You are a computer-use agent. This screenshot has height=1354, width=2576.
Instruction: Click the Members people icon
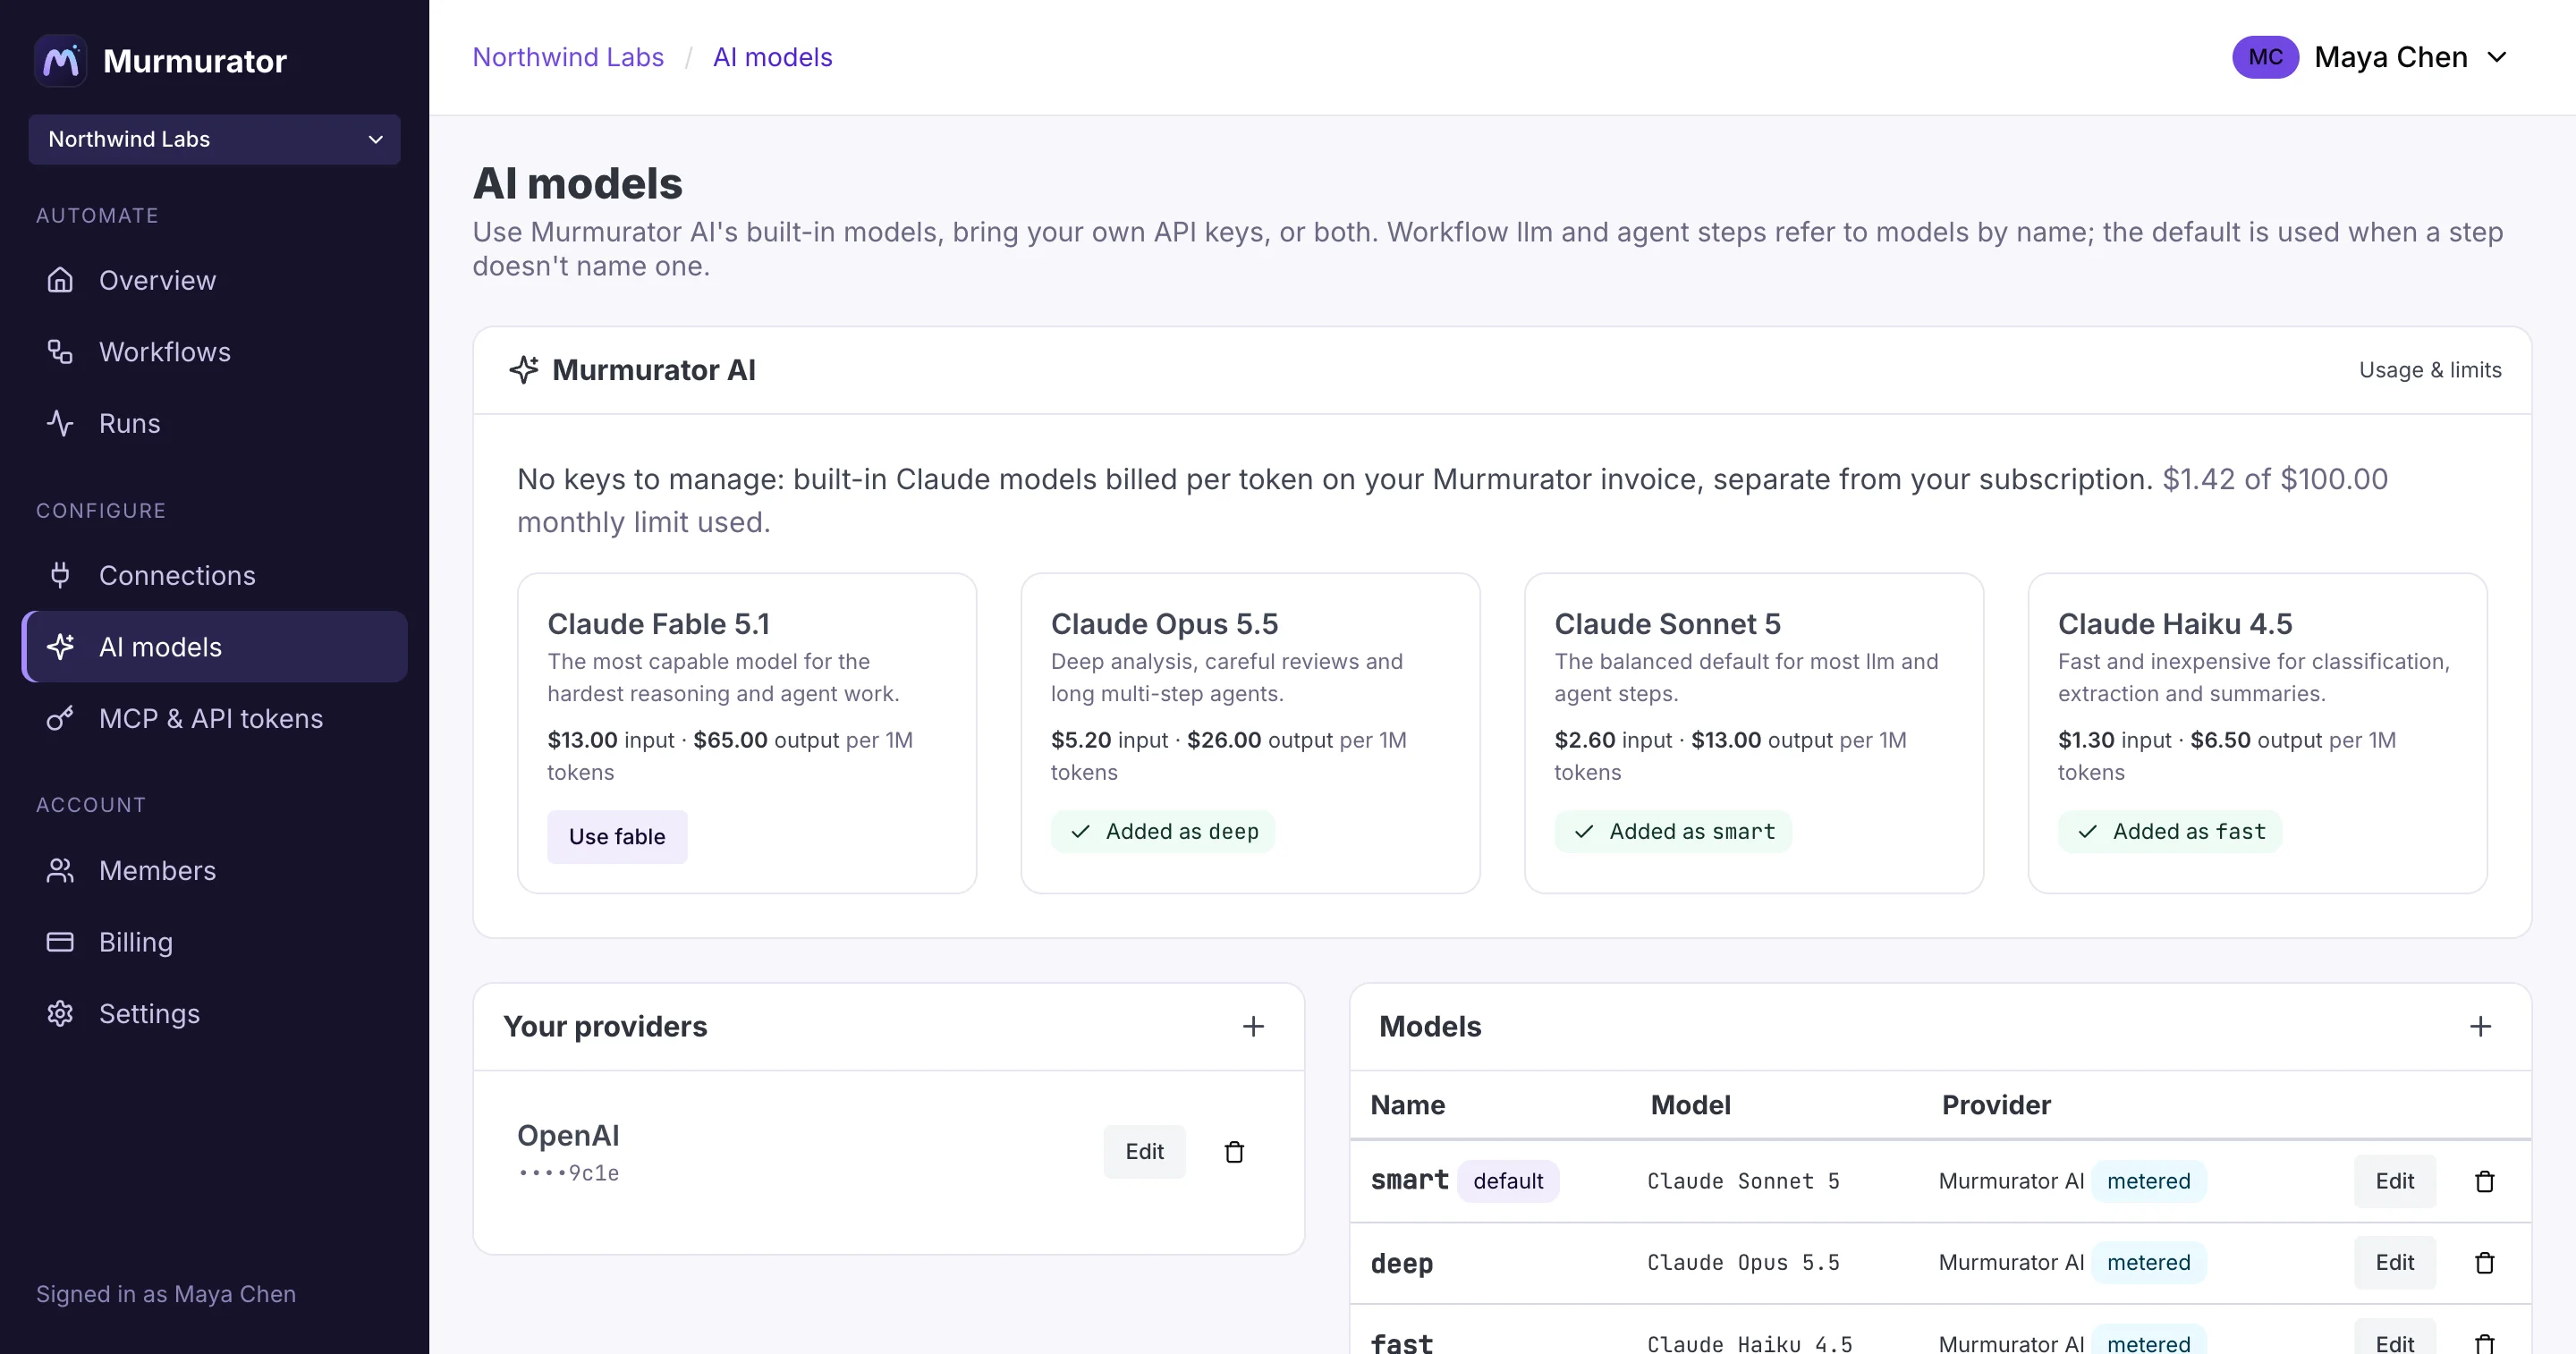[60, 870]
